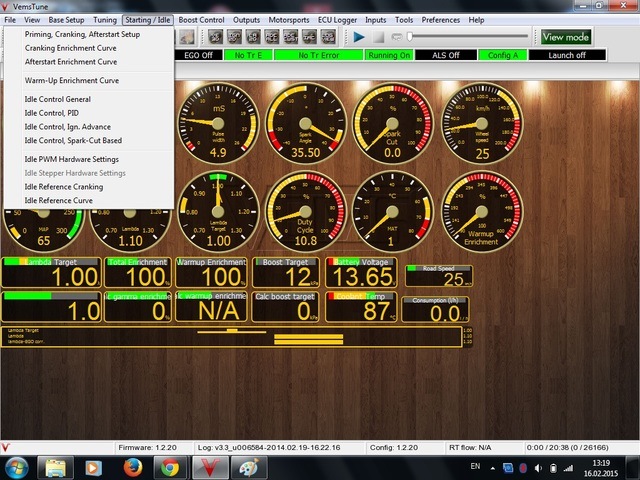Click the Coolant Temp numeric display
Screen dimensions: 640x480
pyautogui.click(x=361, y=307)
